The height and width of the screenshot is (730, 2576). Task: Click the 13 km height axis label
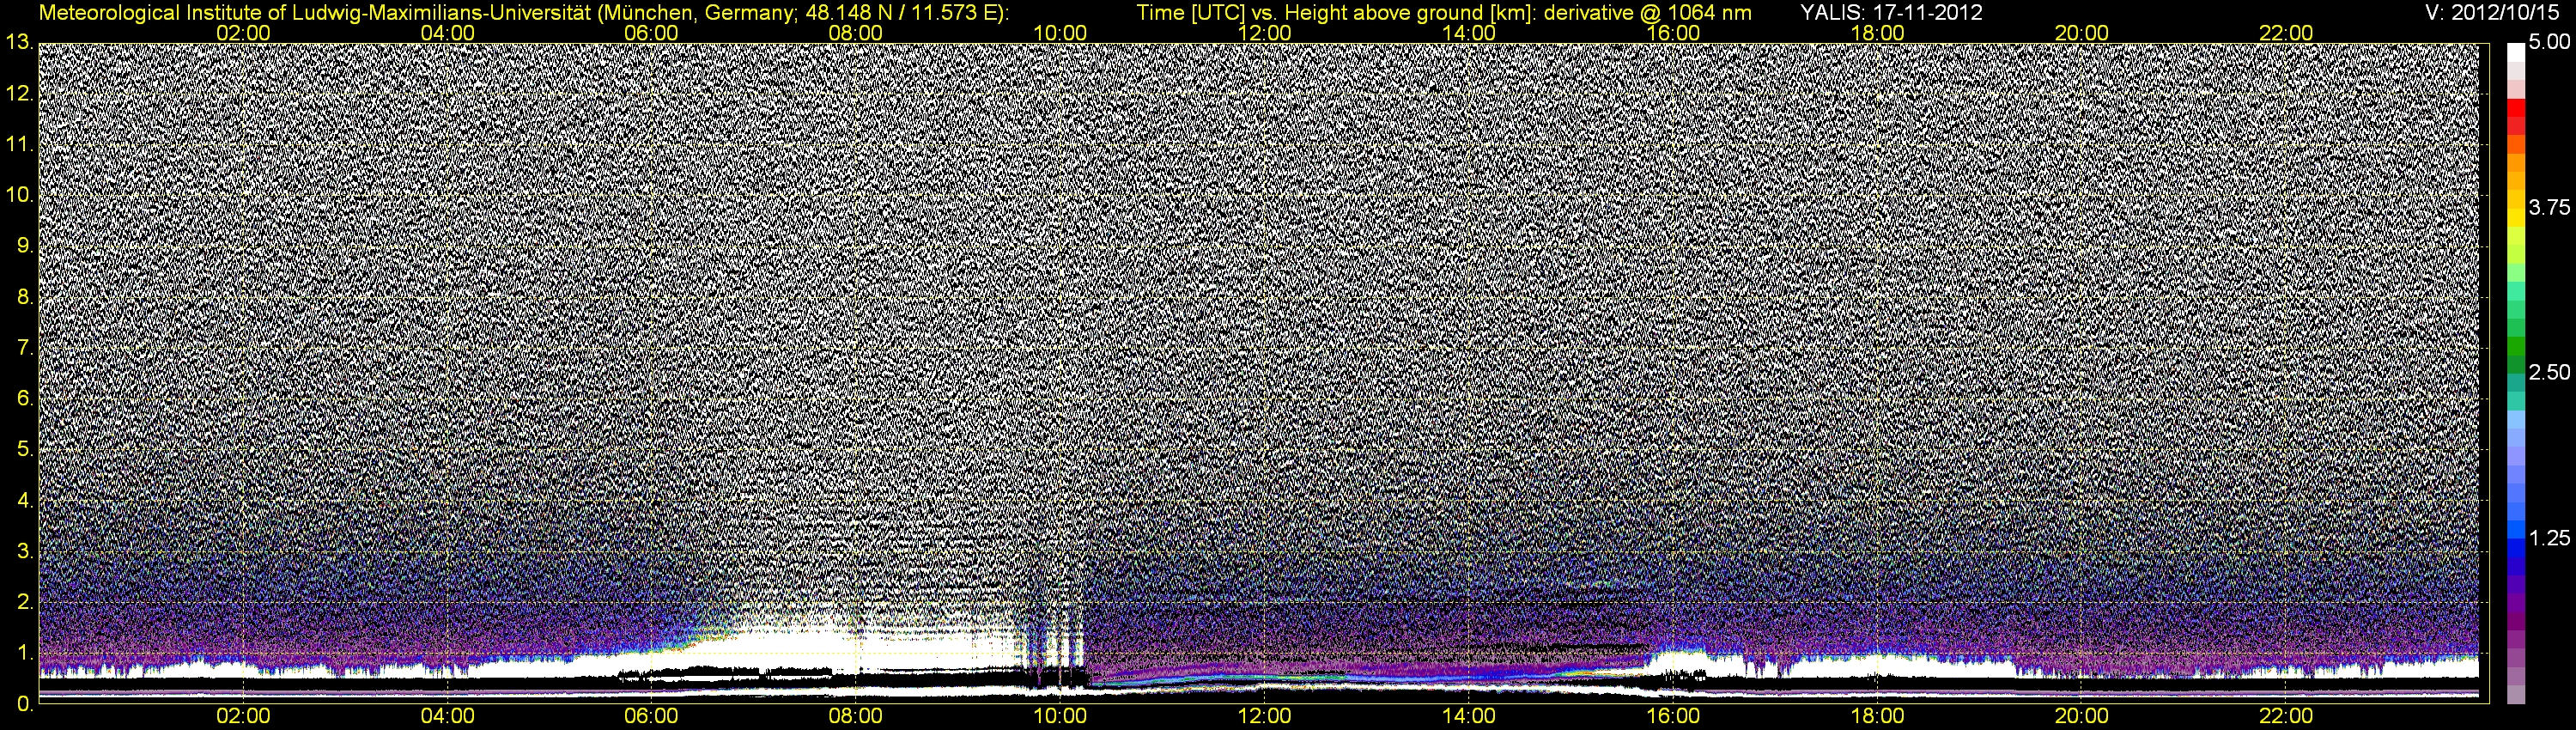18,43
